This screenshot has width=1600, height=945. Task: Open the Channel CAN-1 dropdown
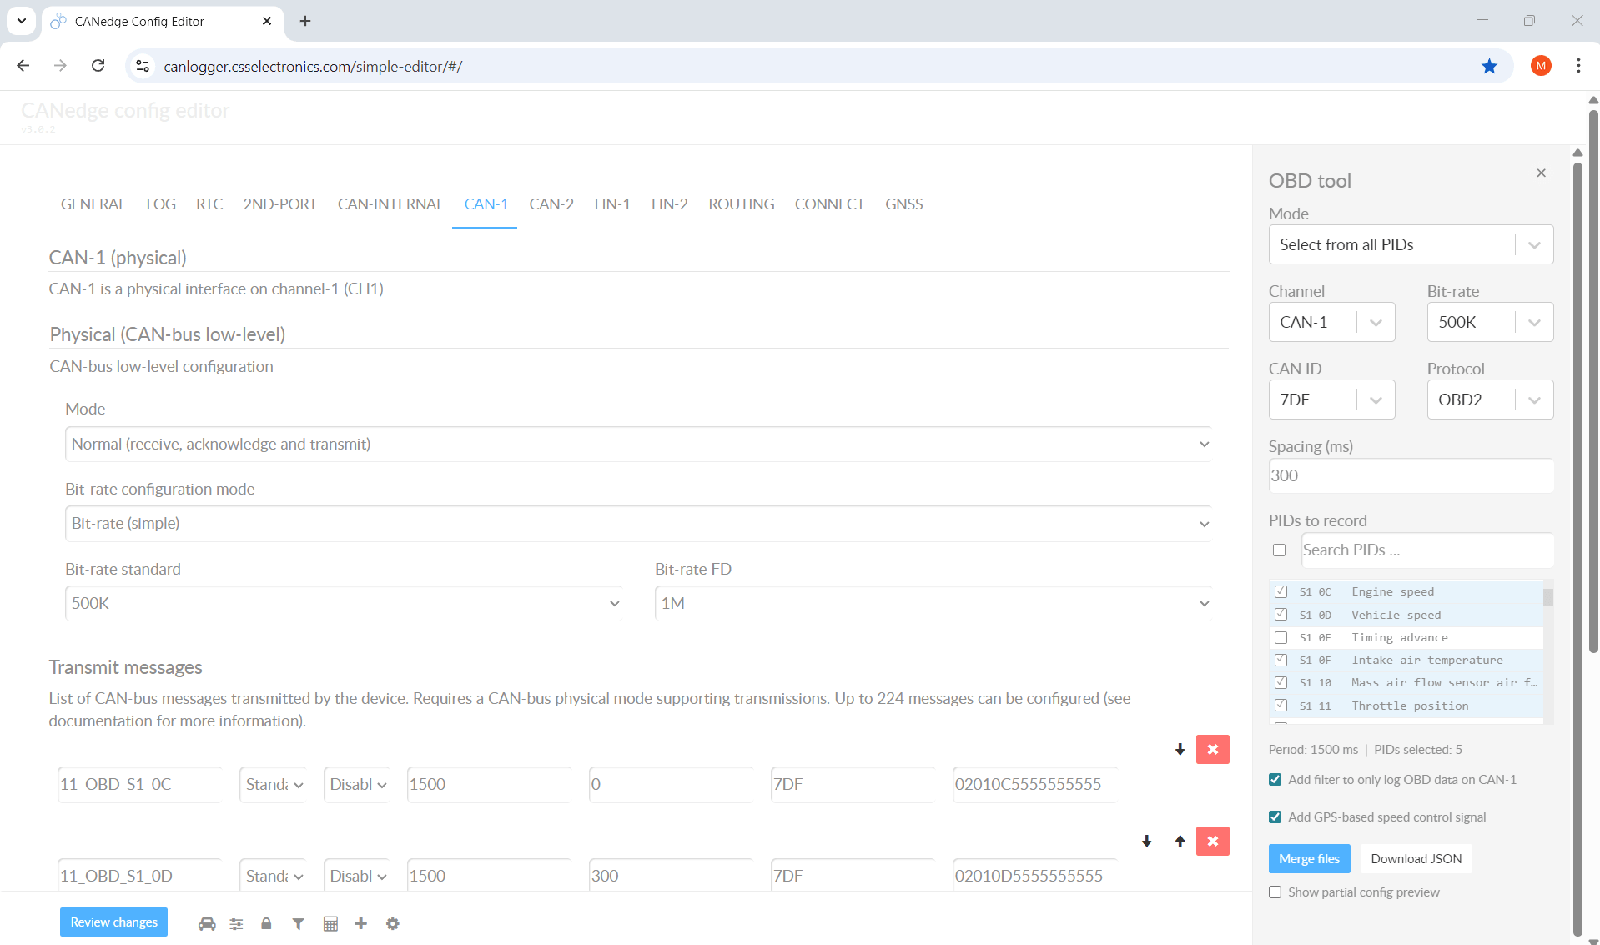coord(1332,322)
